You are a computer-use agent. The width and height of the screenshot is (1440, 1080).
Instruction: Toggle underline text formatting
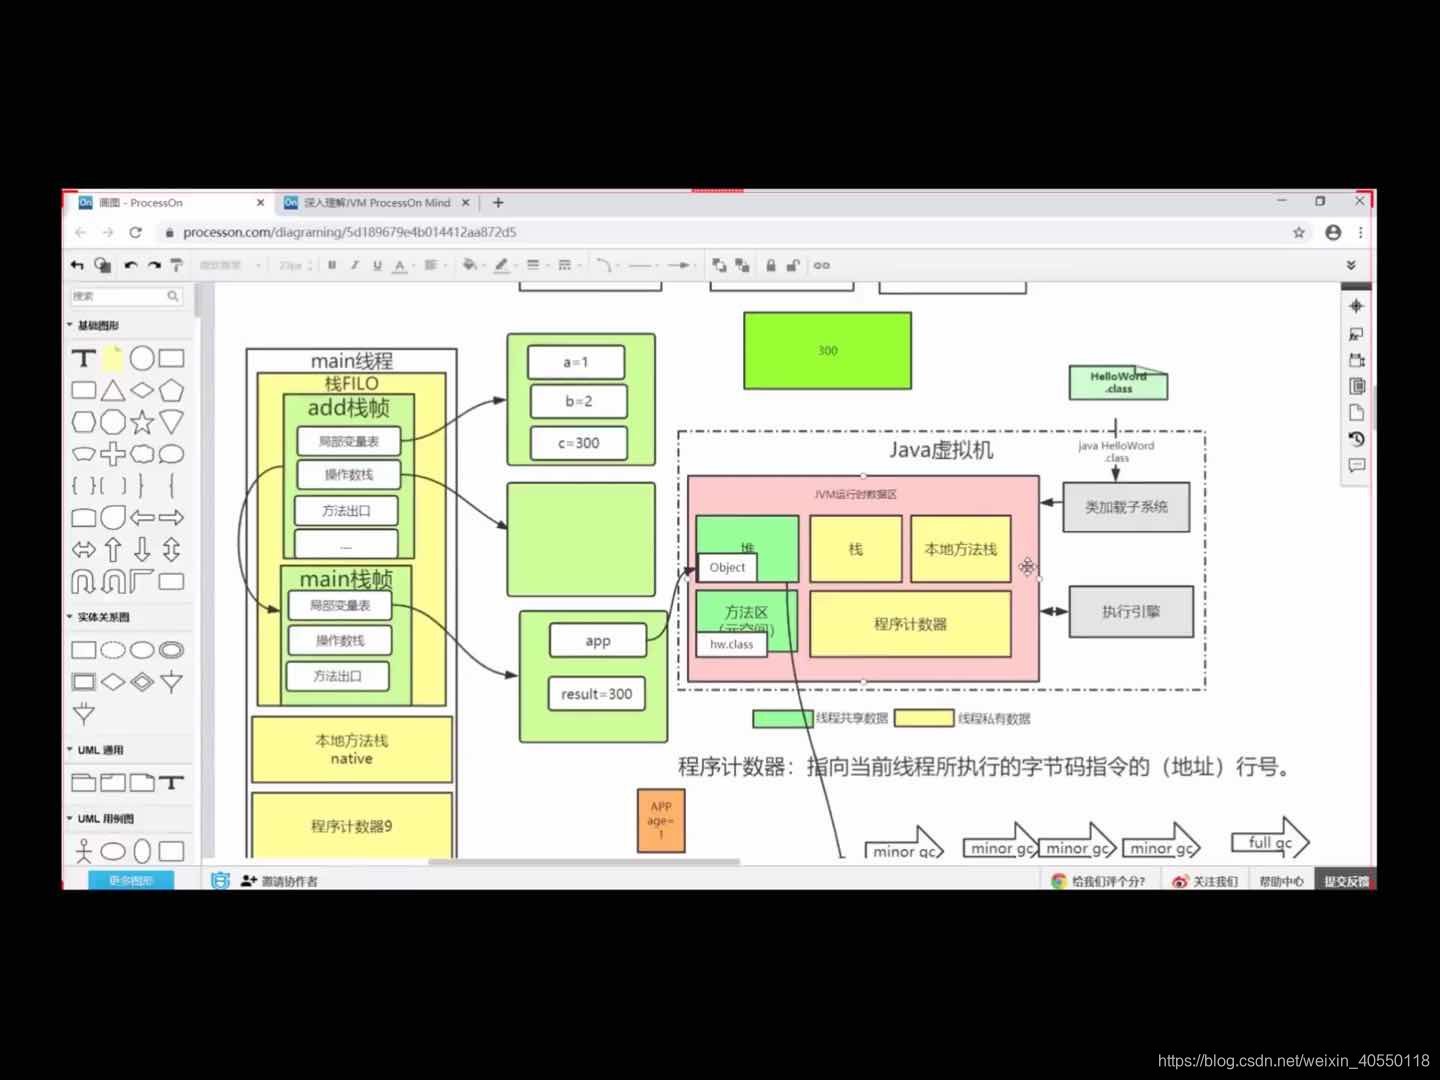(x=377, y=265)
